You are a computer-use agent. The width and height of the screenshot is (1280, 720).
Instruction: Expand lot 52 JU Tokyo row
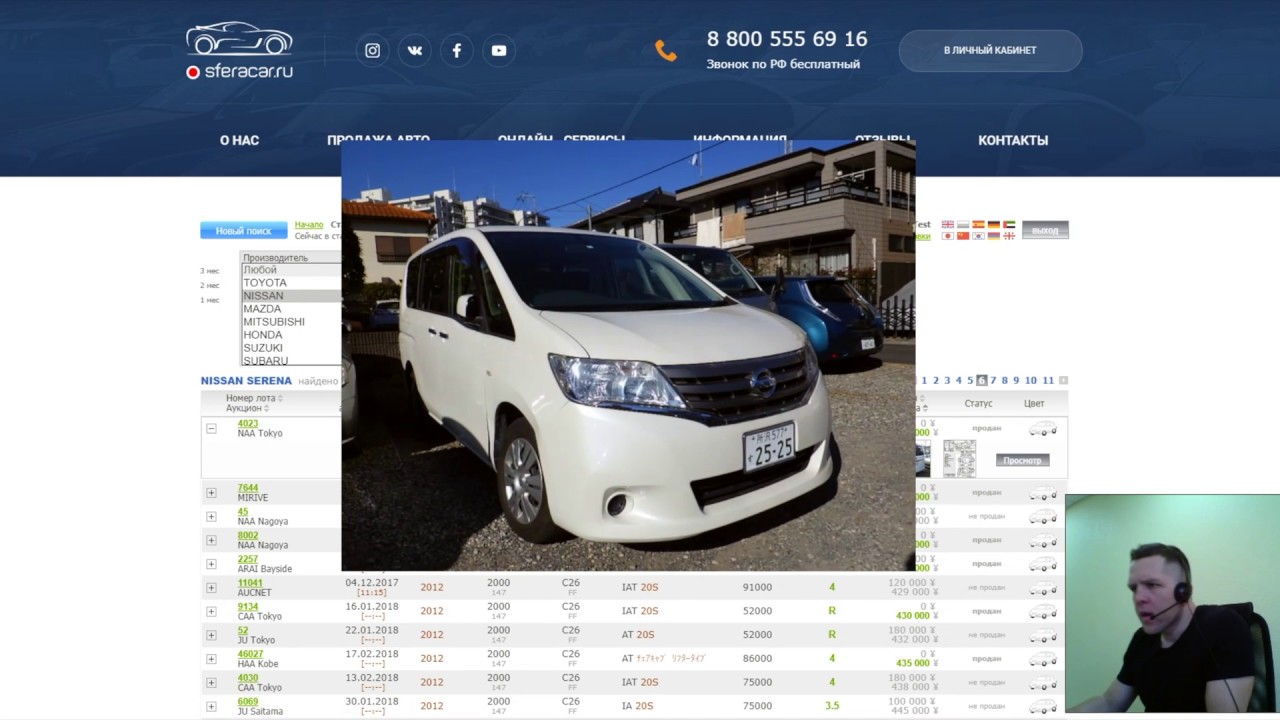(211, 635)
